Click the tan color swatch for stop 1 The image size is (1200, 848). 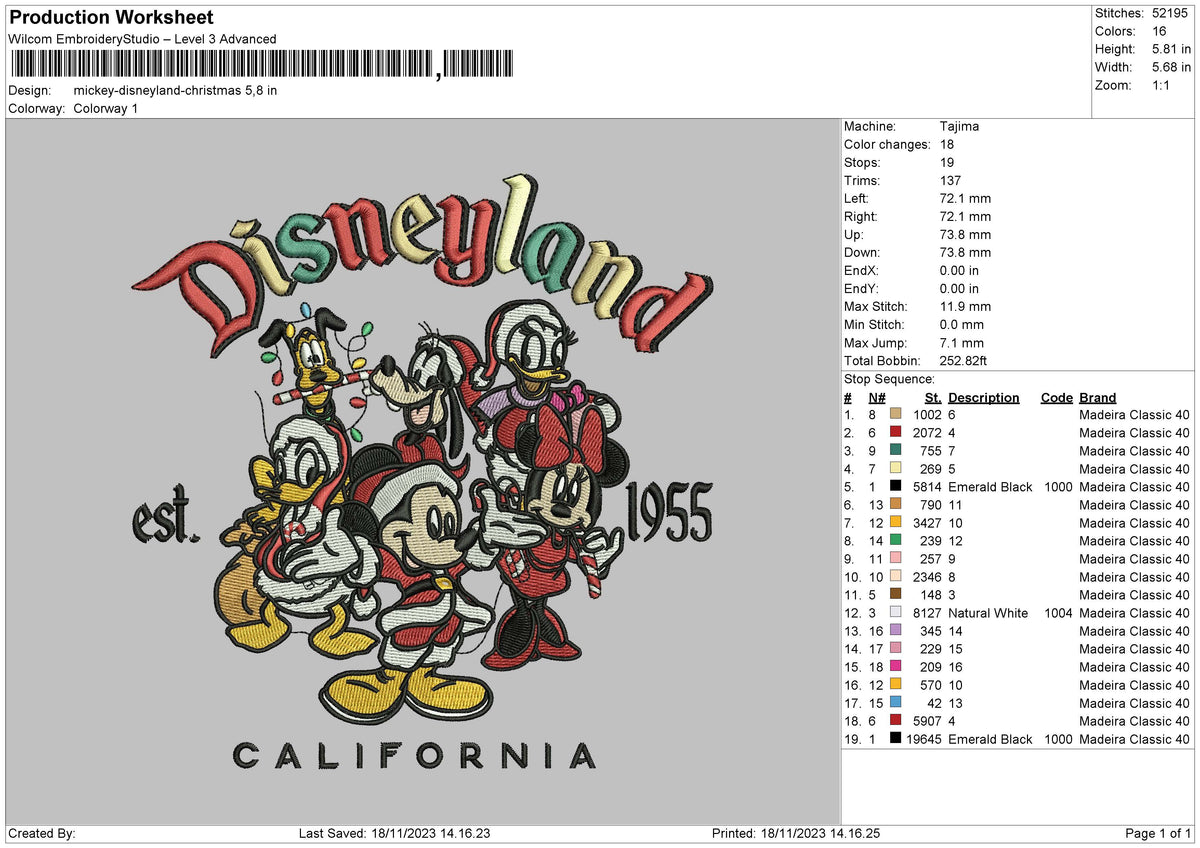click(x=896, y=414)
